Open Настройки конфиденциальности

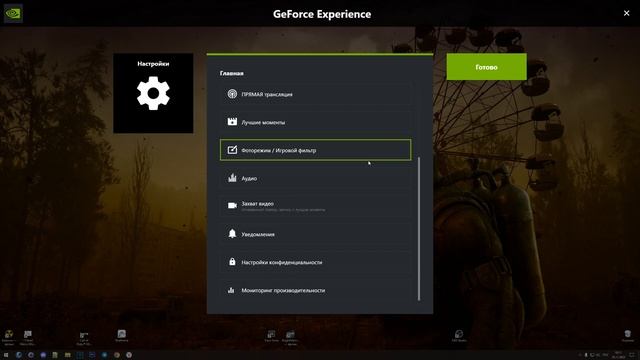(x=316, y=262)
